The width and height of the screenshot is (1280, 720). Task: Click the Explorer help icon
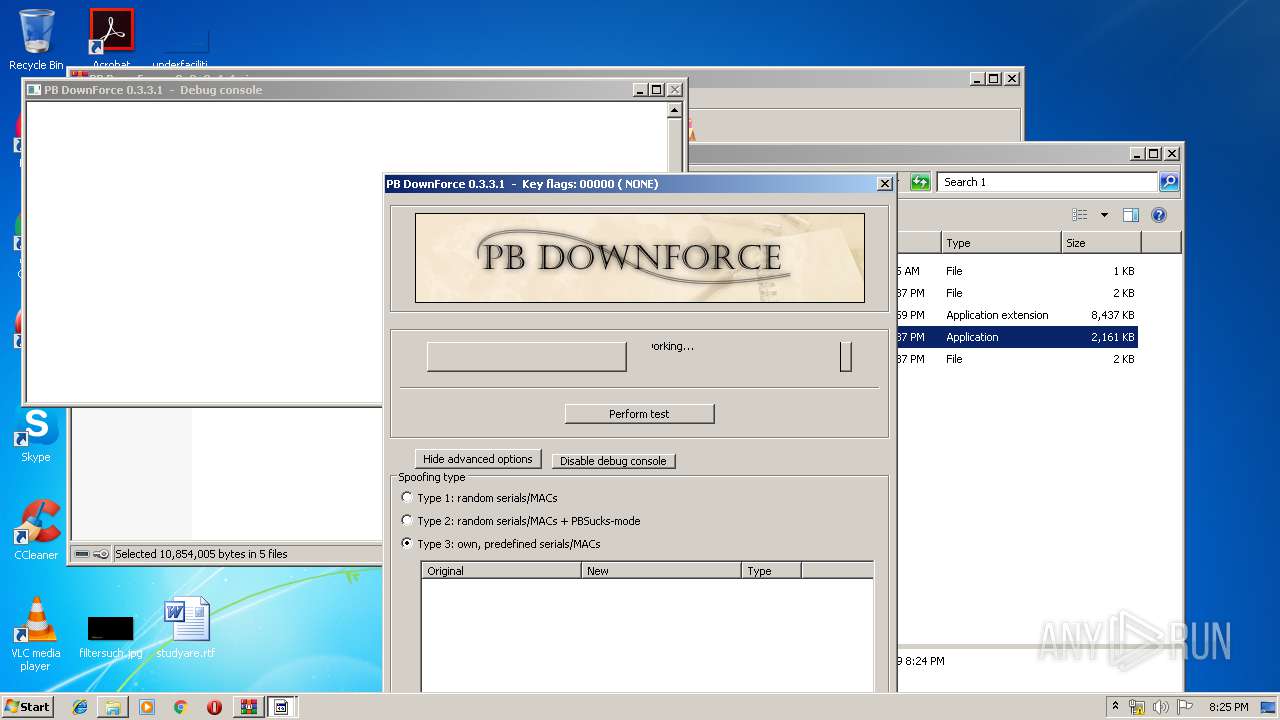pyautogui.click(x=1159, y=215)
